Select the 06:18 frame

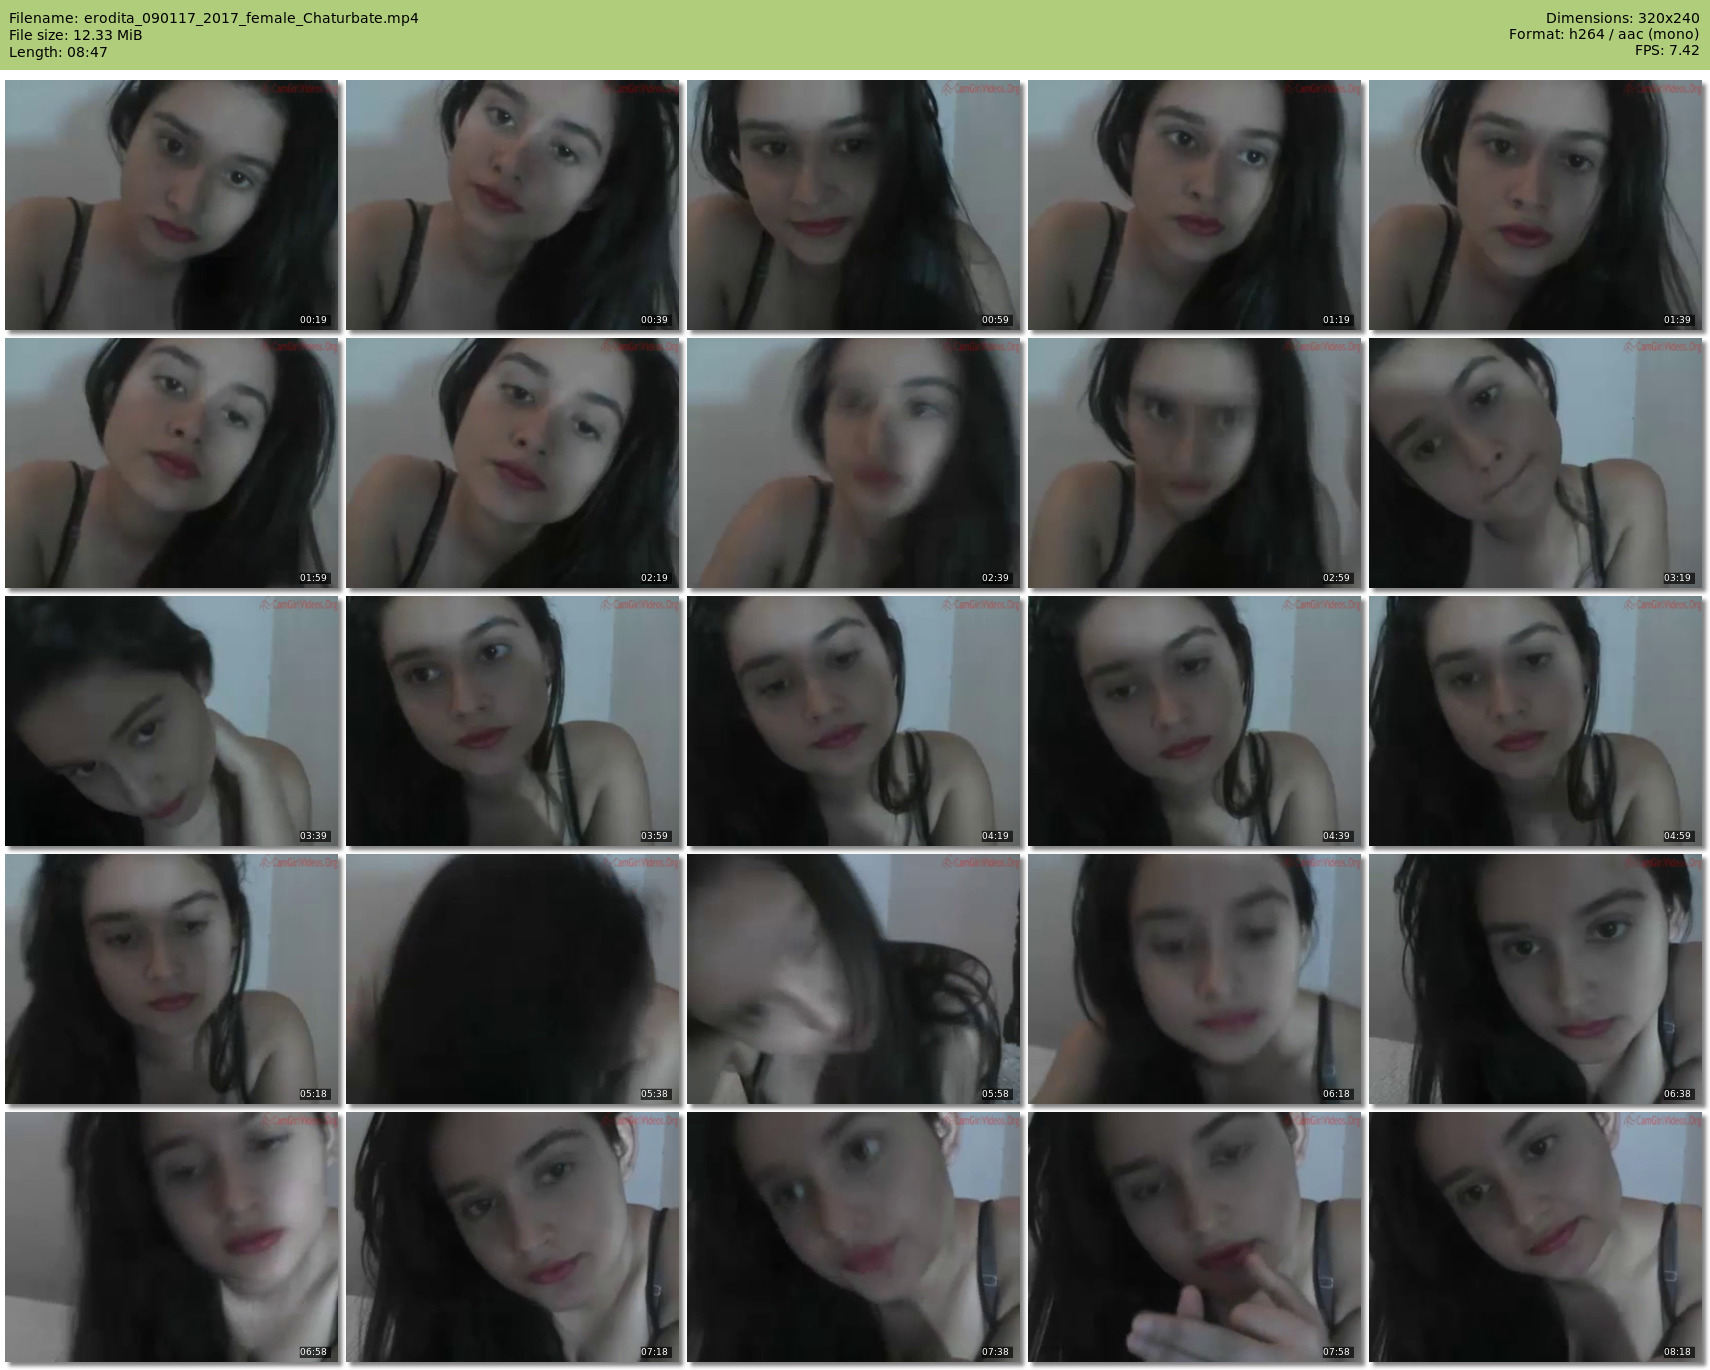[x=1195, y=979]
